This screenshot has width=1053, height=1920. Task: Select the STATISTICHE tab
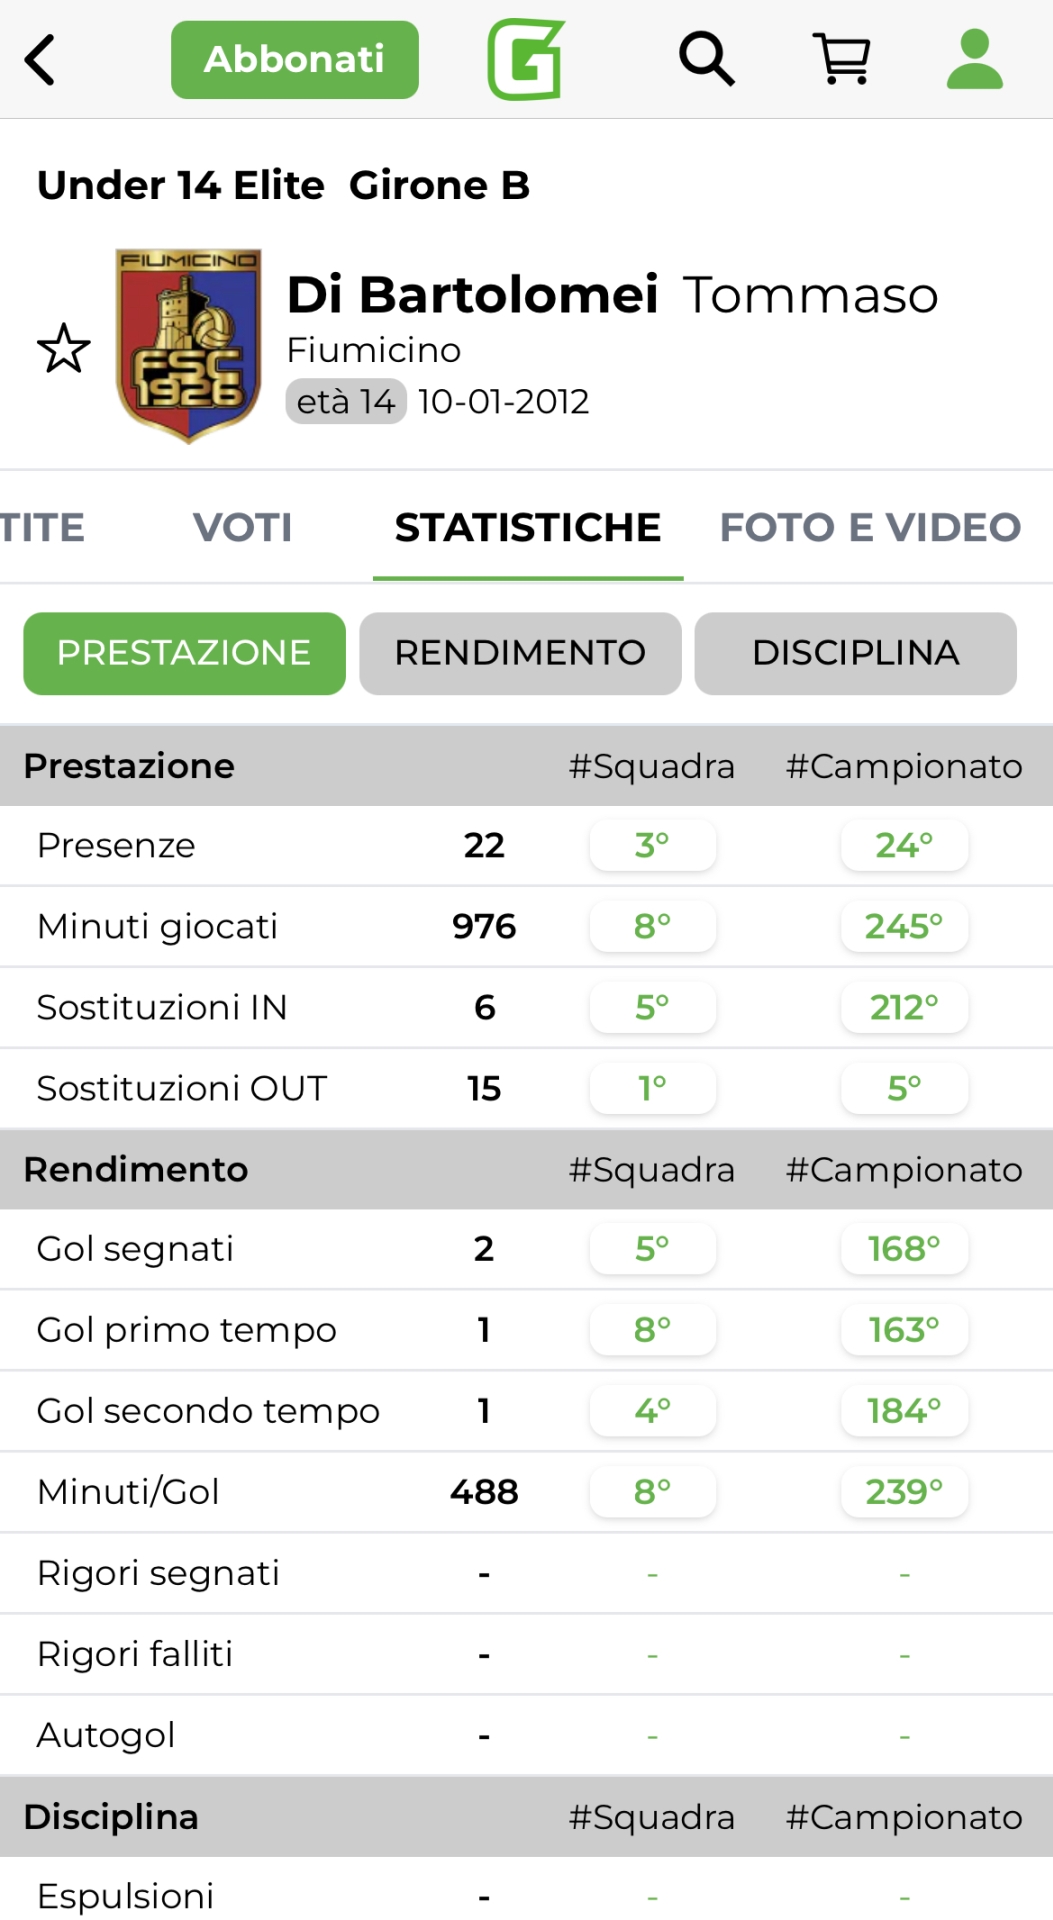pyautogui.click(x=528, y=527)
